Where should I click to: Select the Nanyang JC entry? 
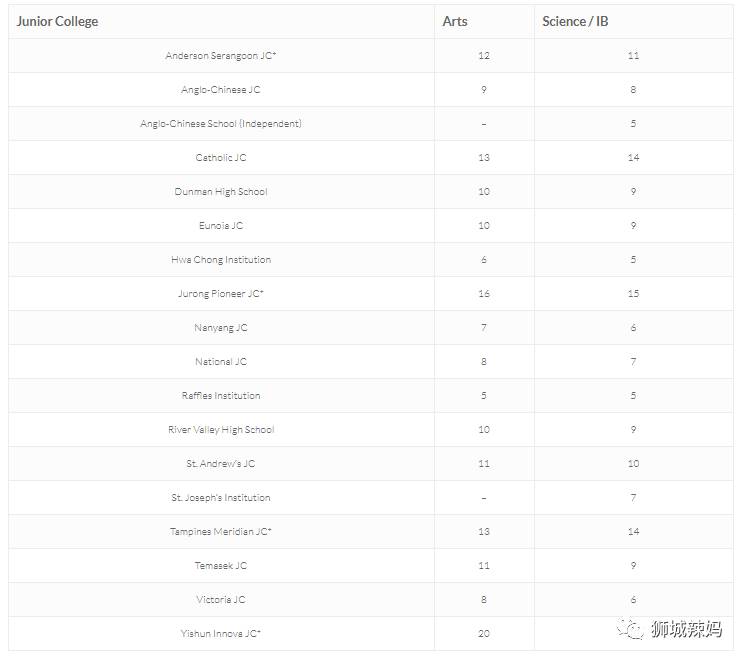click(221, 328)
